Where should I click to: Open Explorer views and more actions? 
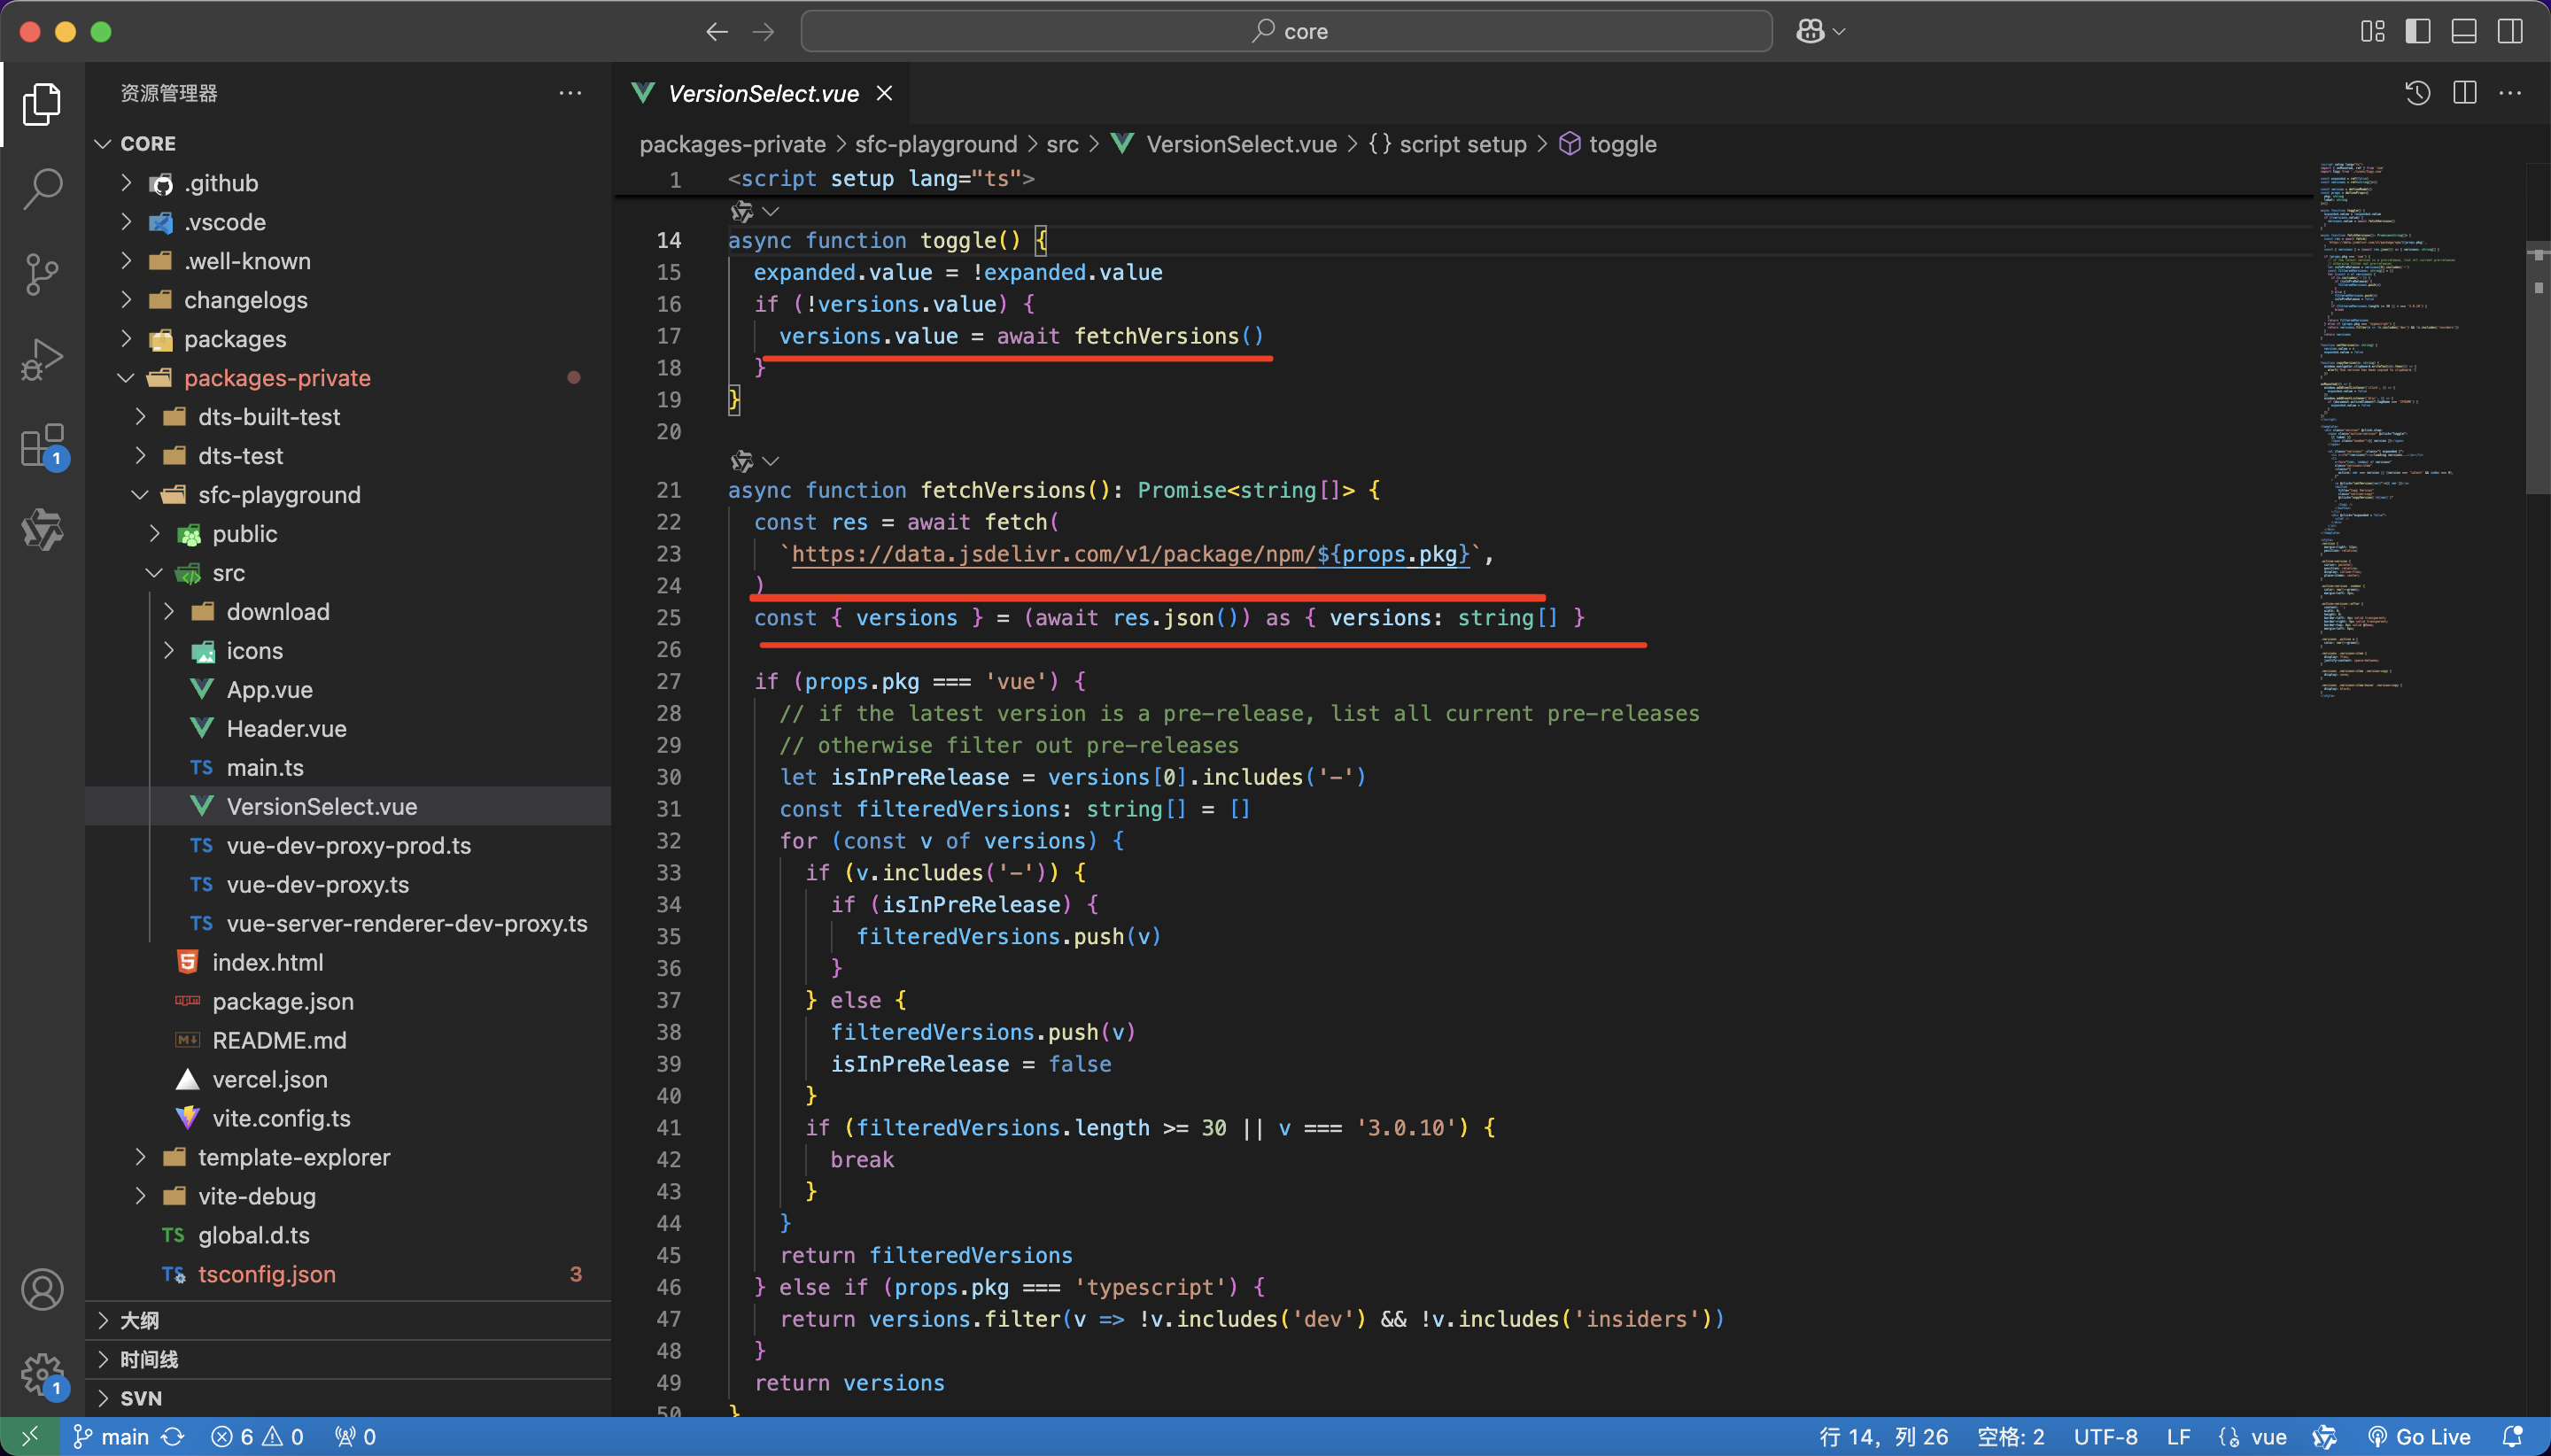(570, 93)
